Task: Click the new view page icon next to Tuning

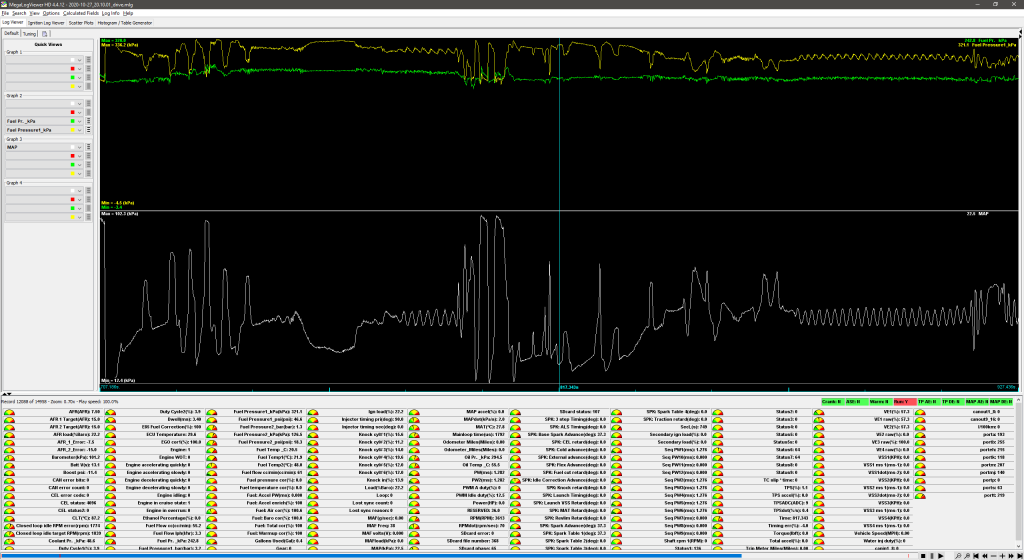Action: 44,33
